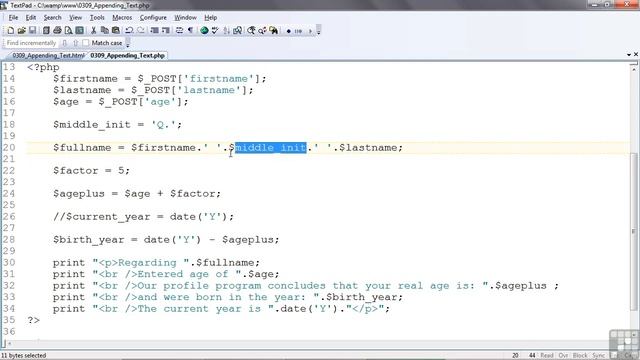Toggle visible spaces paragraph-mark icon
The image size is (640, 360).
click(x=190, y=31)
